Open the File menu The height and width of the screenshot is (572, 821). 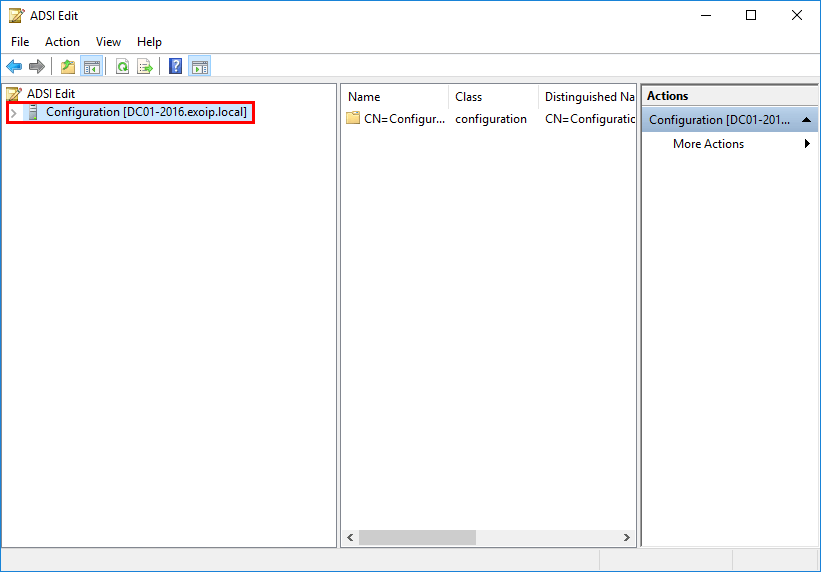coord(20,42)
